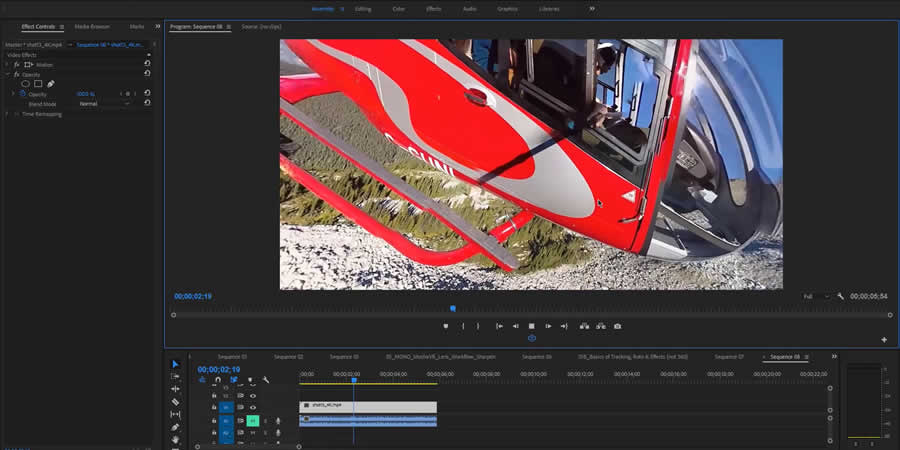Toggle V1 track output eye

(x=253, y=408)
